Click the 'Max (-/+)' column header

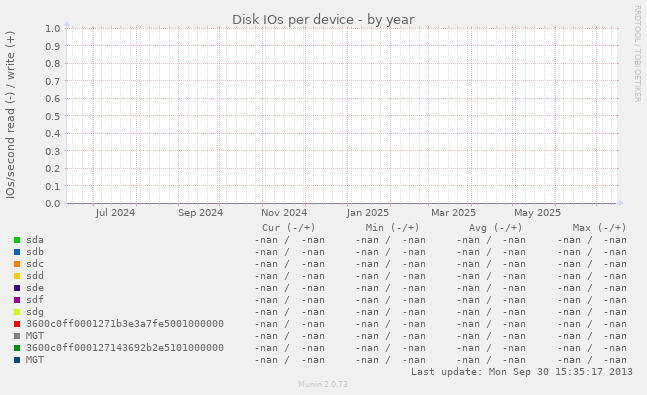point(600,228)
